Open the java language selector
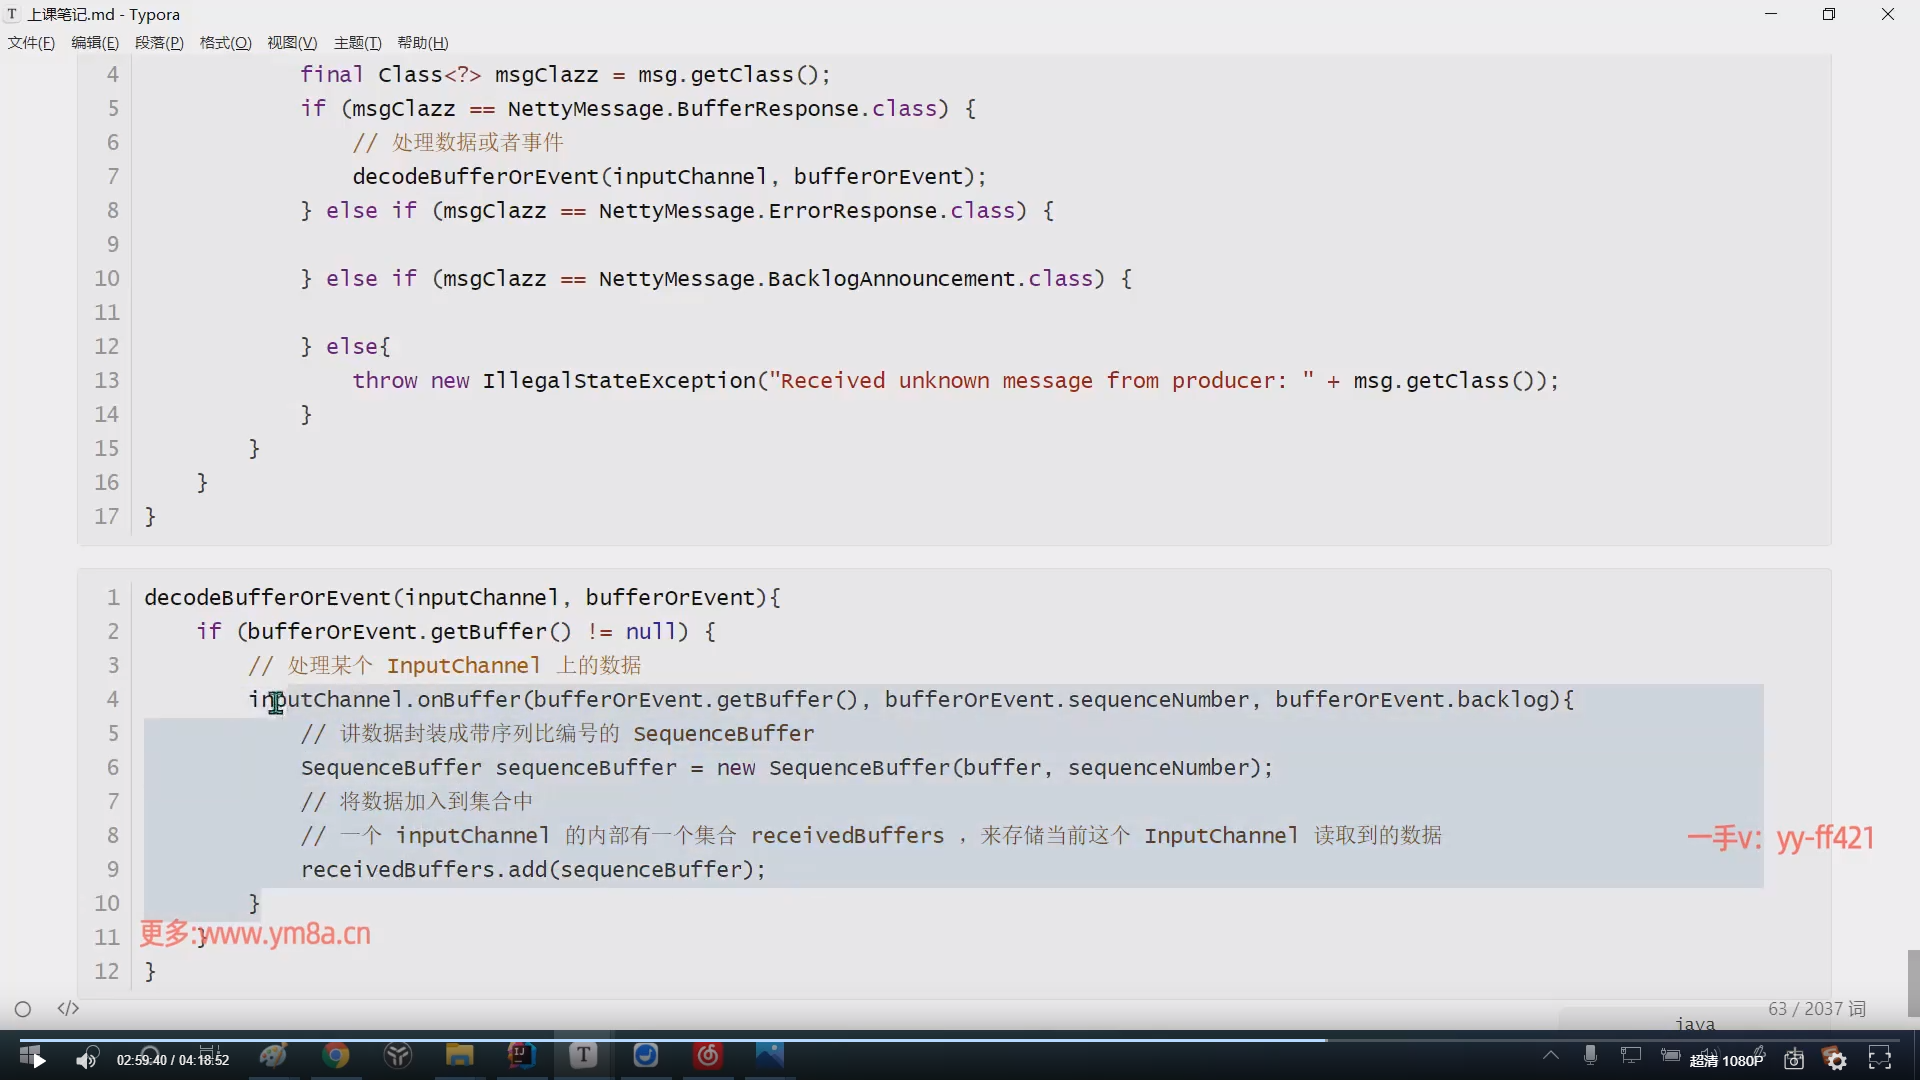Viewport: 1920px width, 1080px height. coord(1694,1023)
